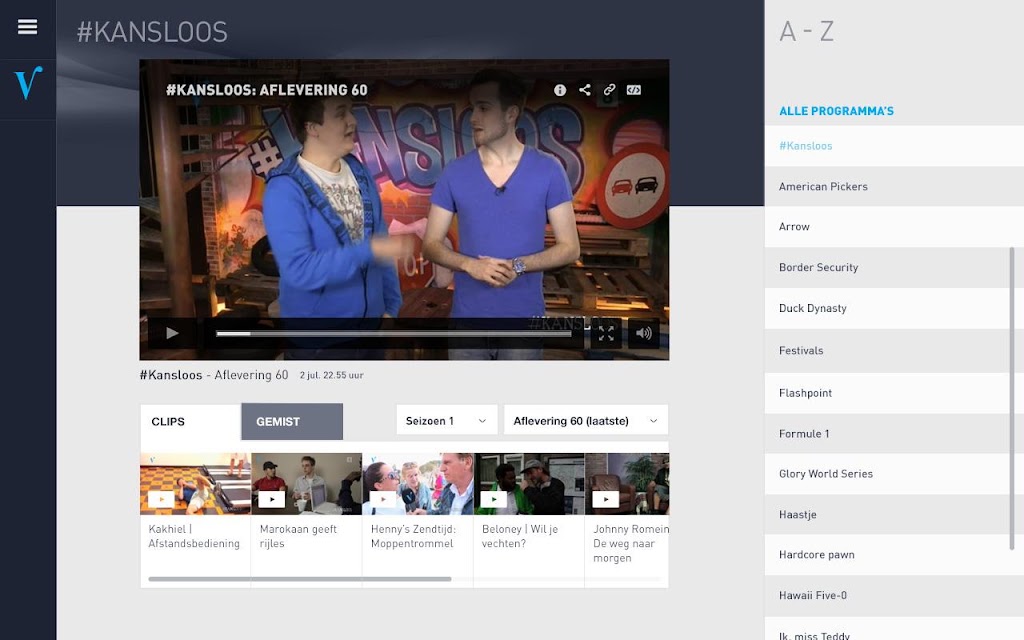The height and width of the screenshot is (640, 1024).
Task: Switch to the Gemist tab
Action: tap(292, 422)
